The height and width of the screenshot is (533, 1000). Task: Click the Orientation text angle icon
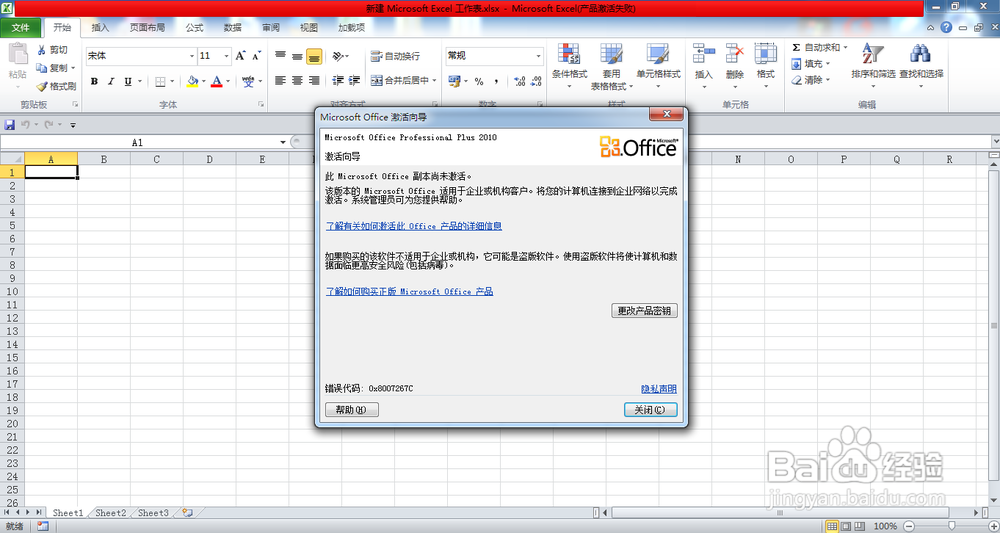tap(339, 56)
